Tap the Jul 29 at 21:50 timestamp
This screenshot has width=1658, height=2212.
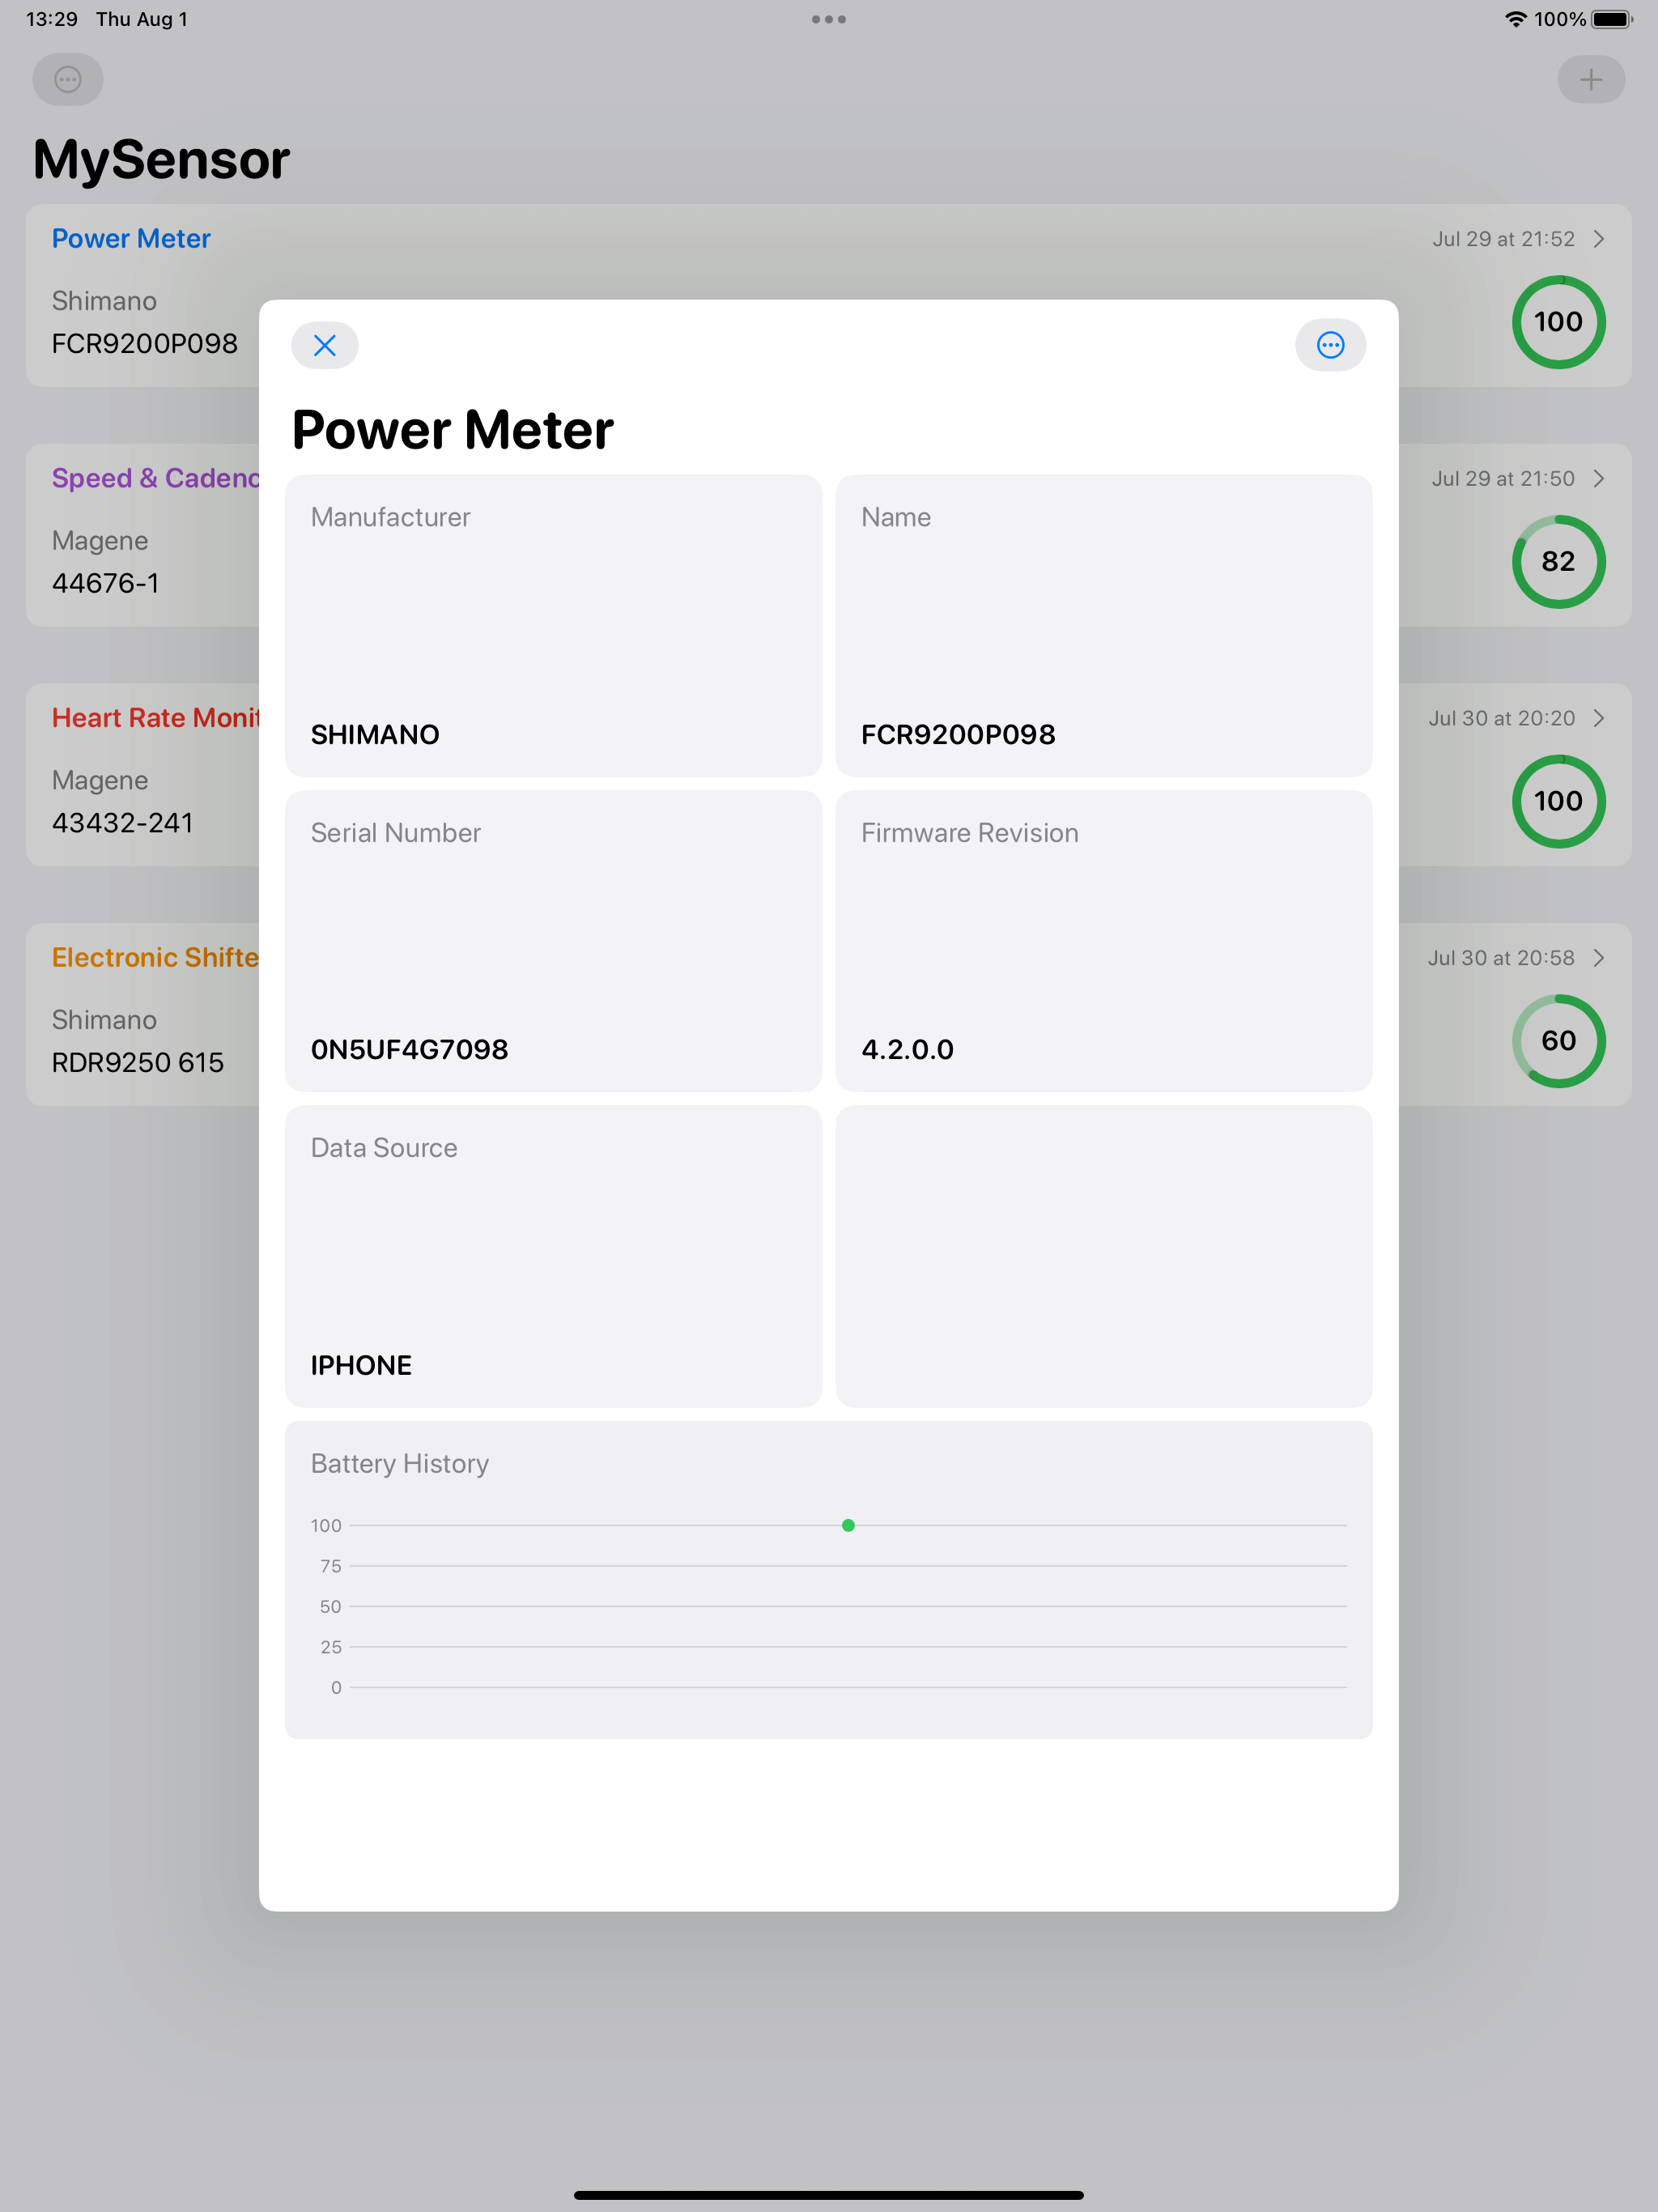1503,479
